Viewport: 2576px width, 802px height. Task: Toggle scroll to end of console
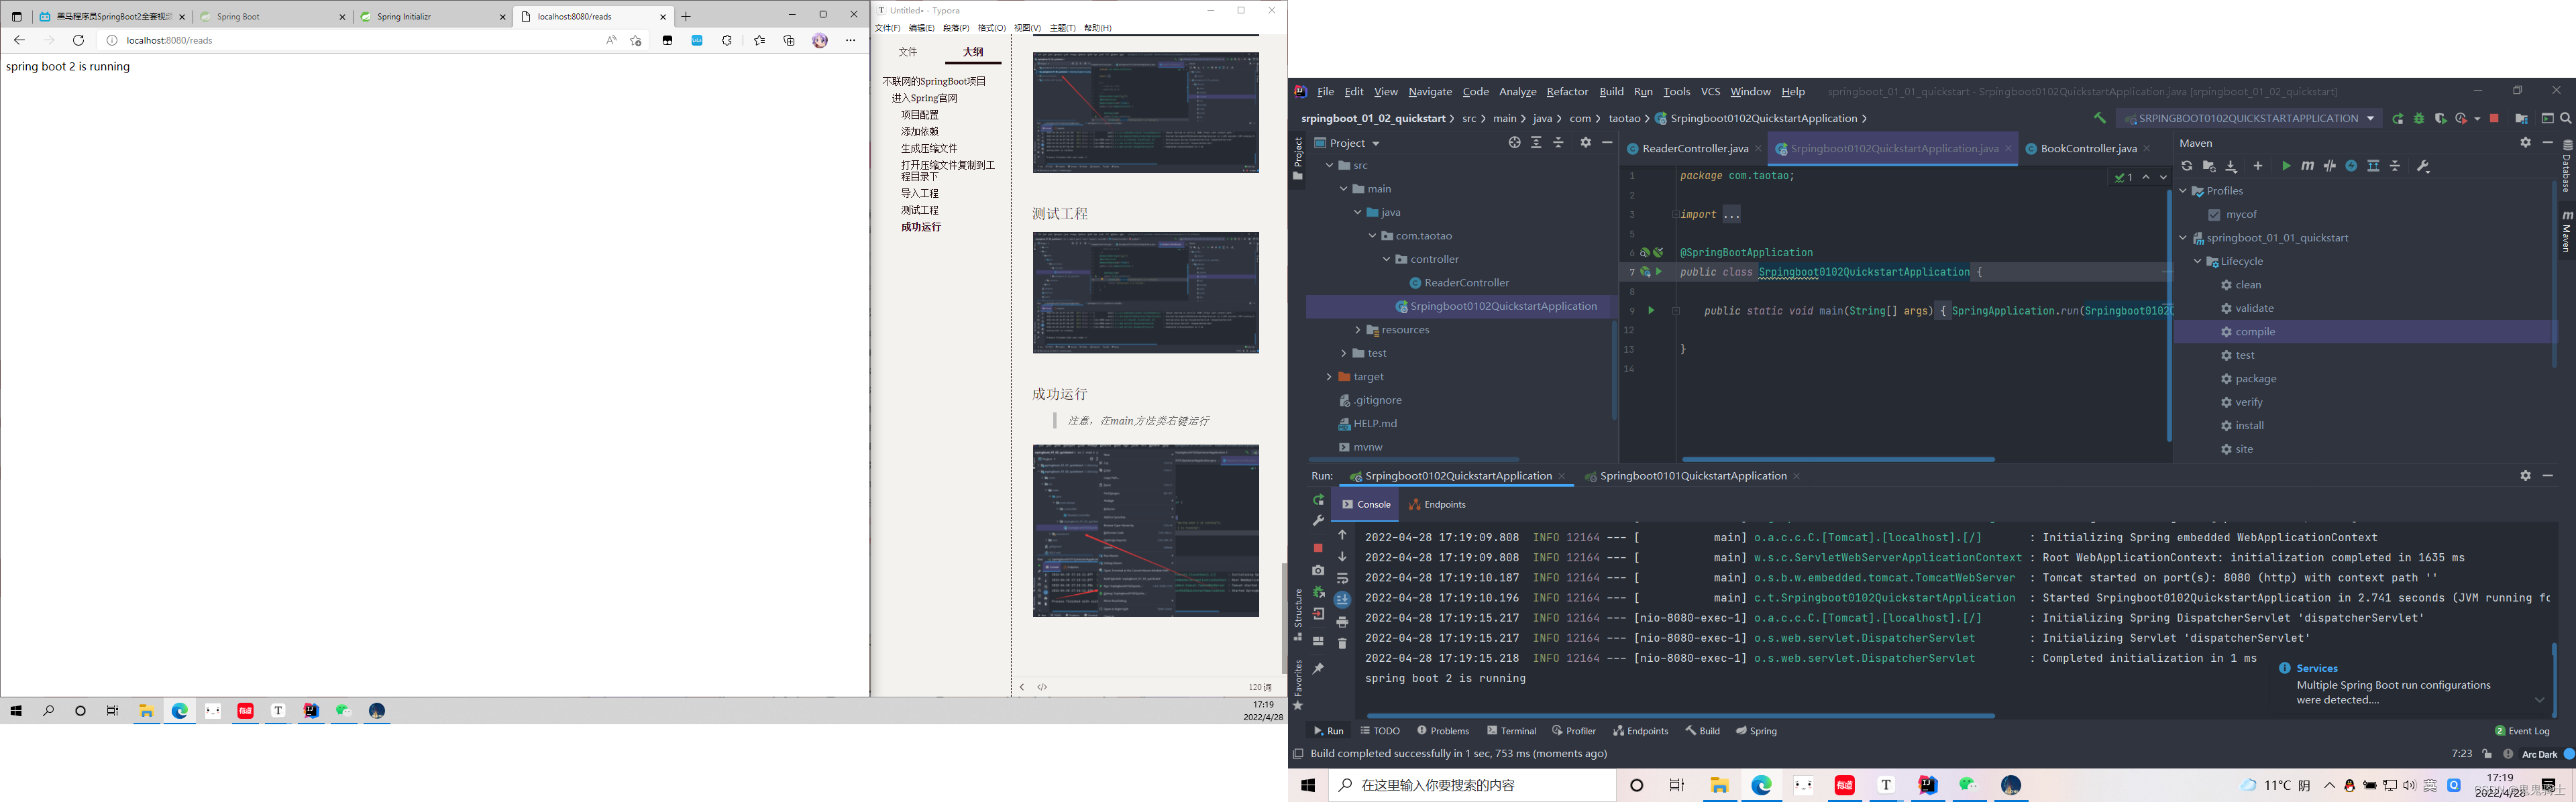point(1342,600)
